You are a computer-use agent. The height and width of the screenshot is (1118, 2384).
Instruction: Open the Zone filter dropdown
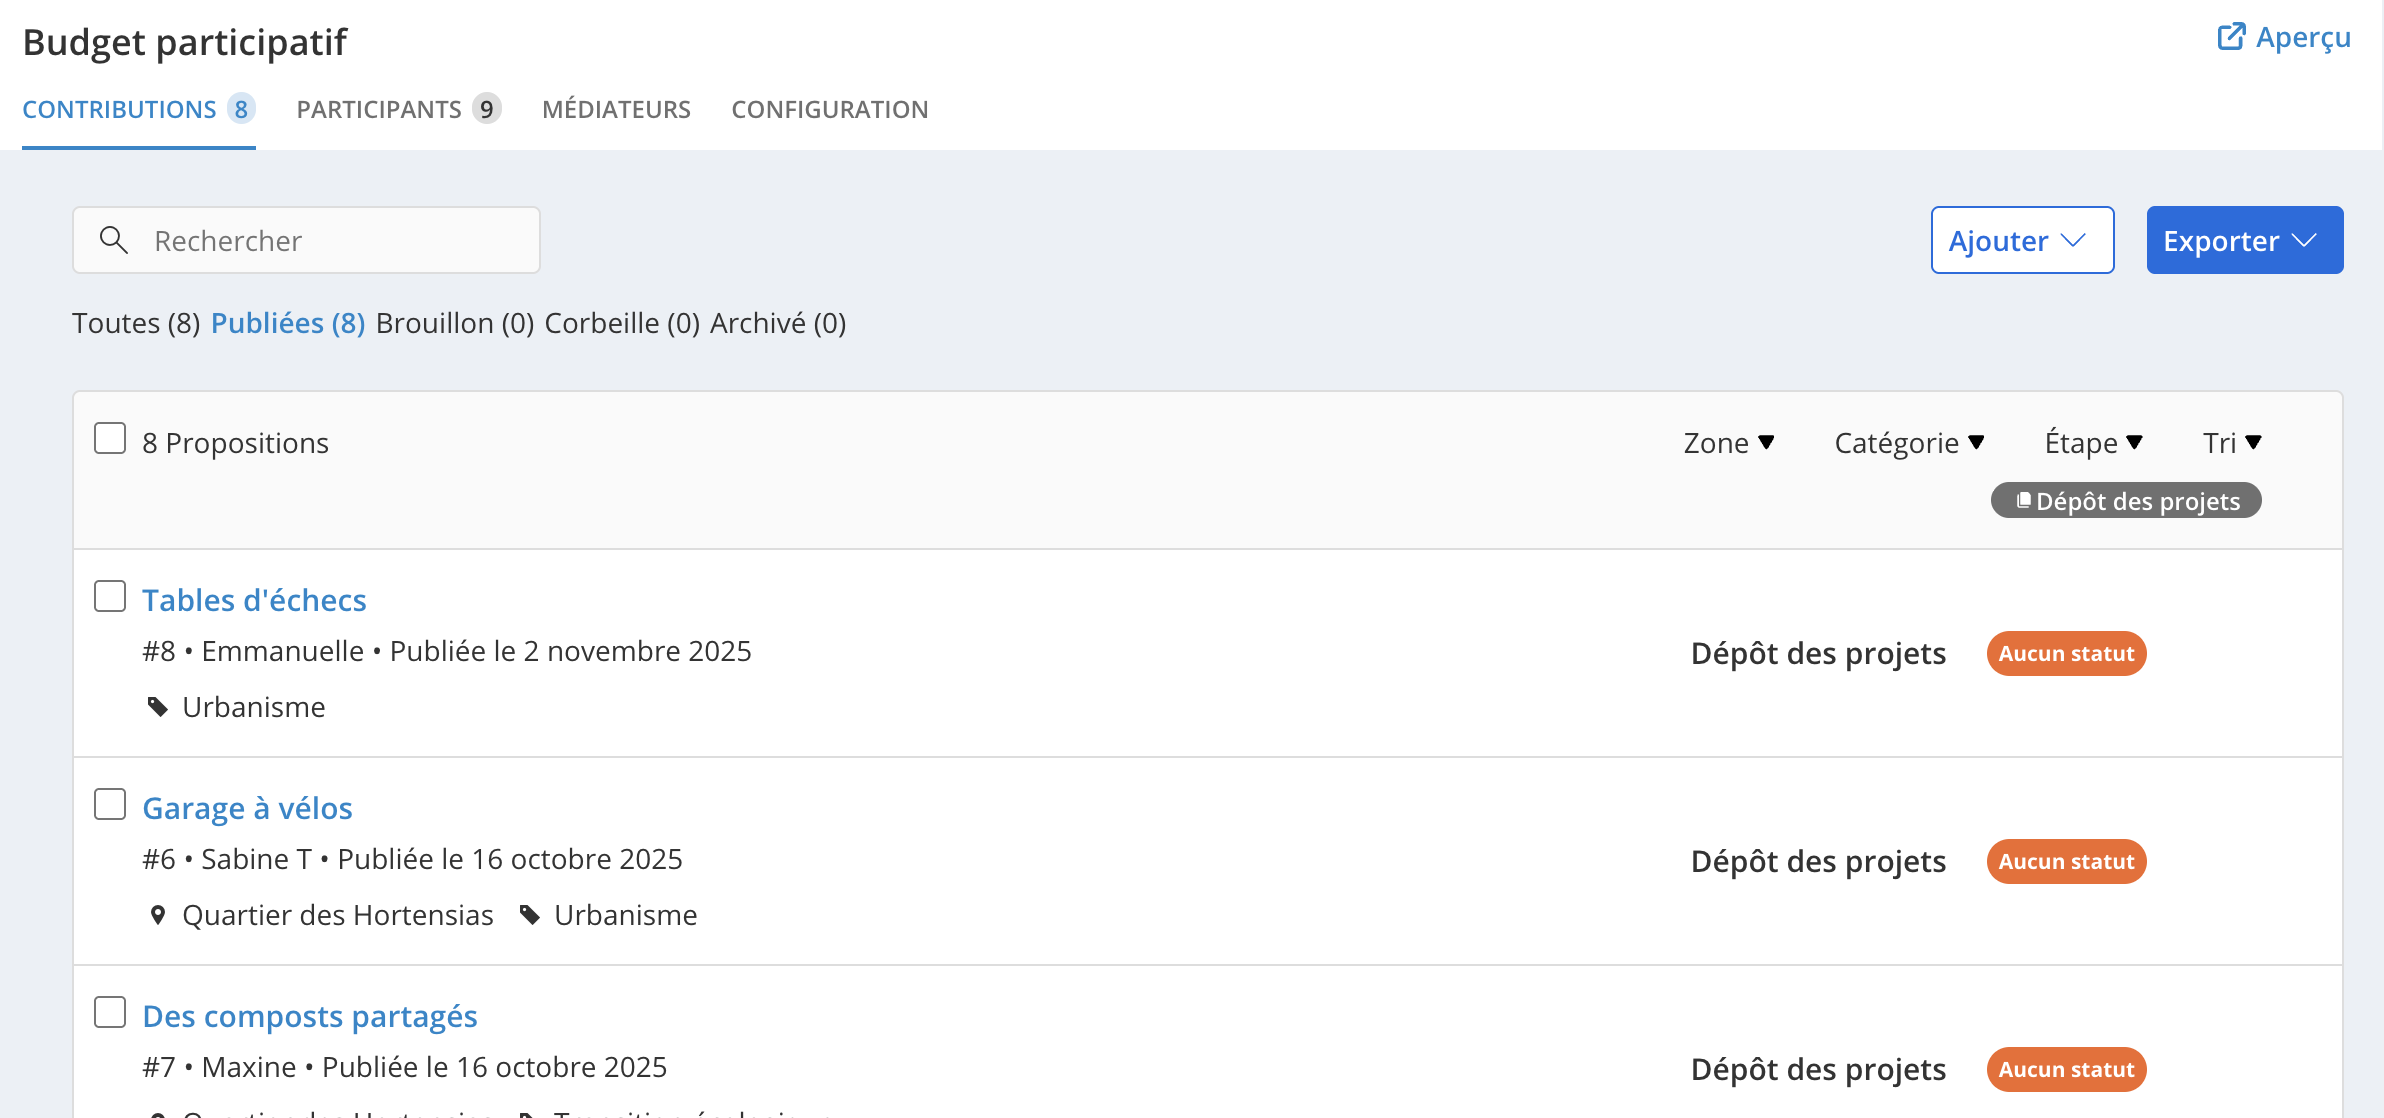click(x=1728, y=442)
